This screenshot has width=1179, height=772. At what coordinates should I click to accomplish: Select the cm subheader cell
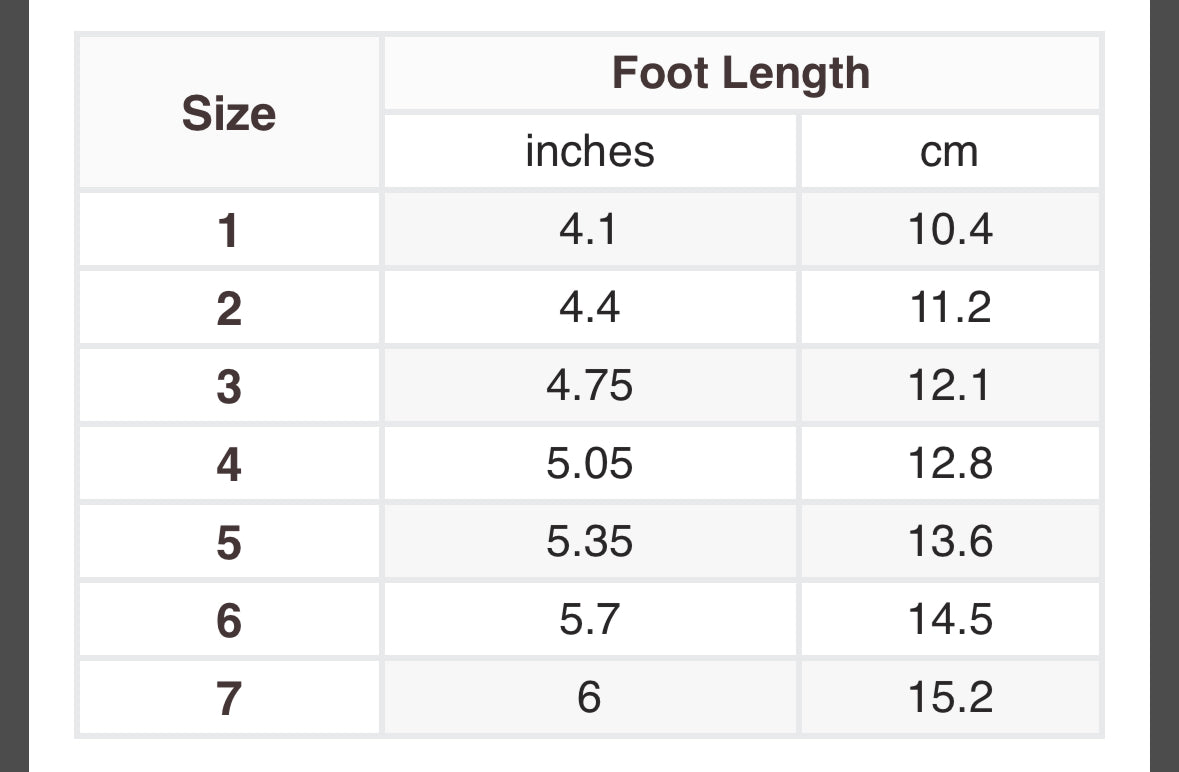(x=950, y=151)
